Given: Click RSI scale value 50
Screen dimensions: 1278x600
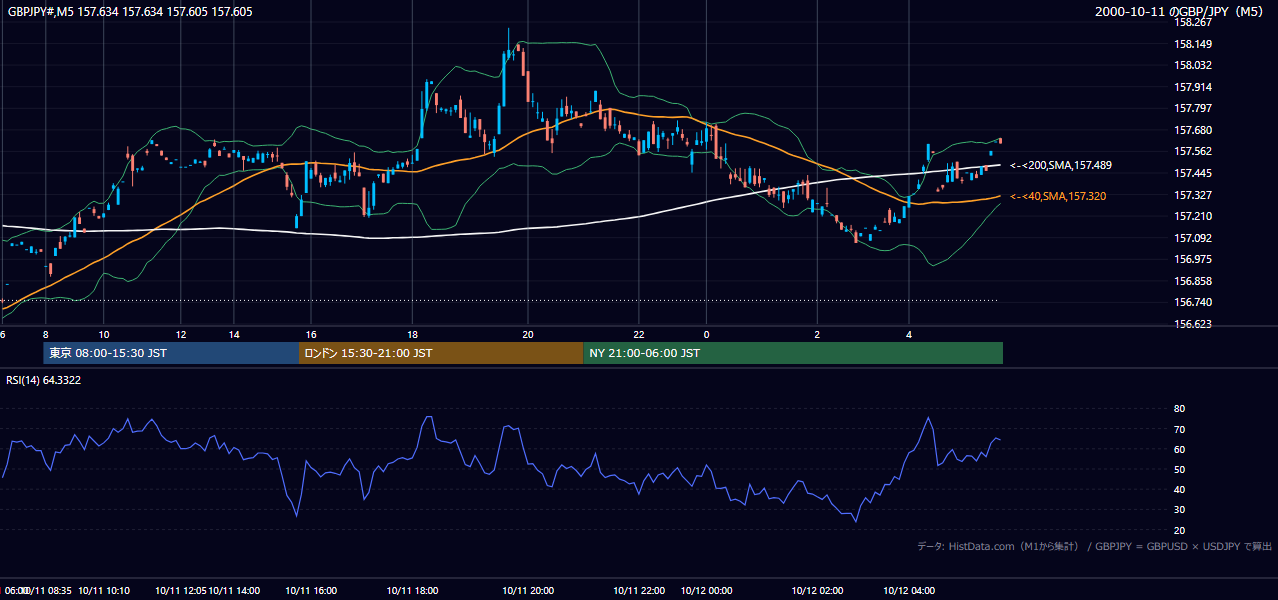Looking at the screenshot, I should pos(1180,469).
